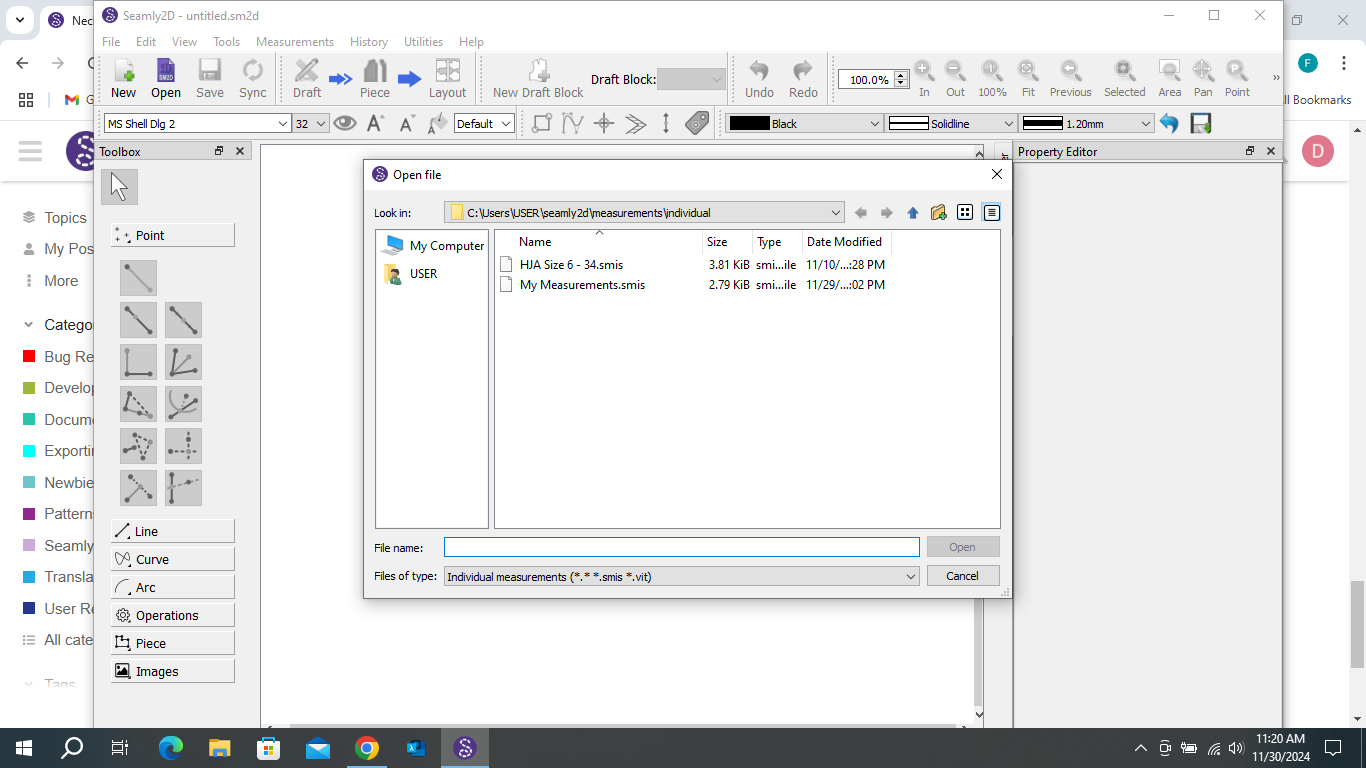Expand the Curve tools section

tap(172, 559)
